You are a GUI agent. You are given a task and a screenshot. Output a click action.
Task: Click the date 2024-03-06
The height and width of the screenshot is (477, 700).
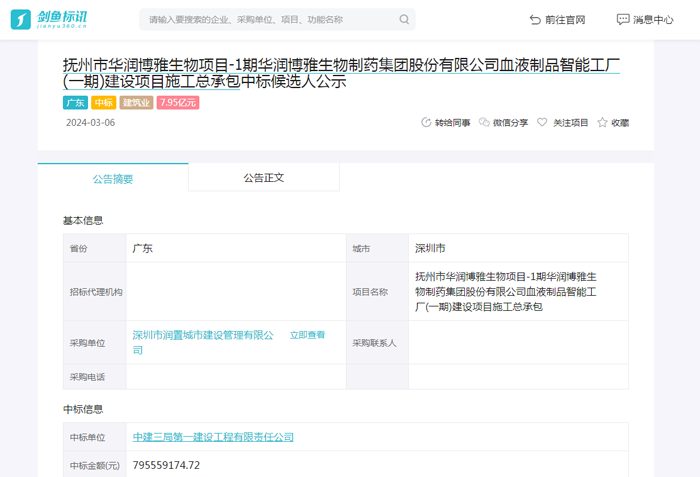click(x=91, y=122)
